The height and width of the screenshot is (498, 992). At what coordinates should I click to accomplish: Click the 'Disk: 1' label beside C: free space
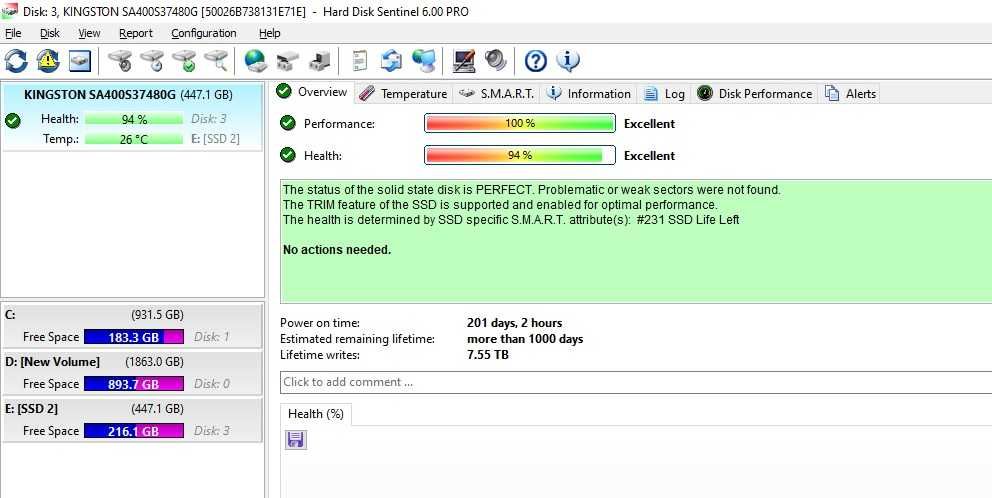212,337
